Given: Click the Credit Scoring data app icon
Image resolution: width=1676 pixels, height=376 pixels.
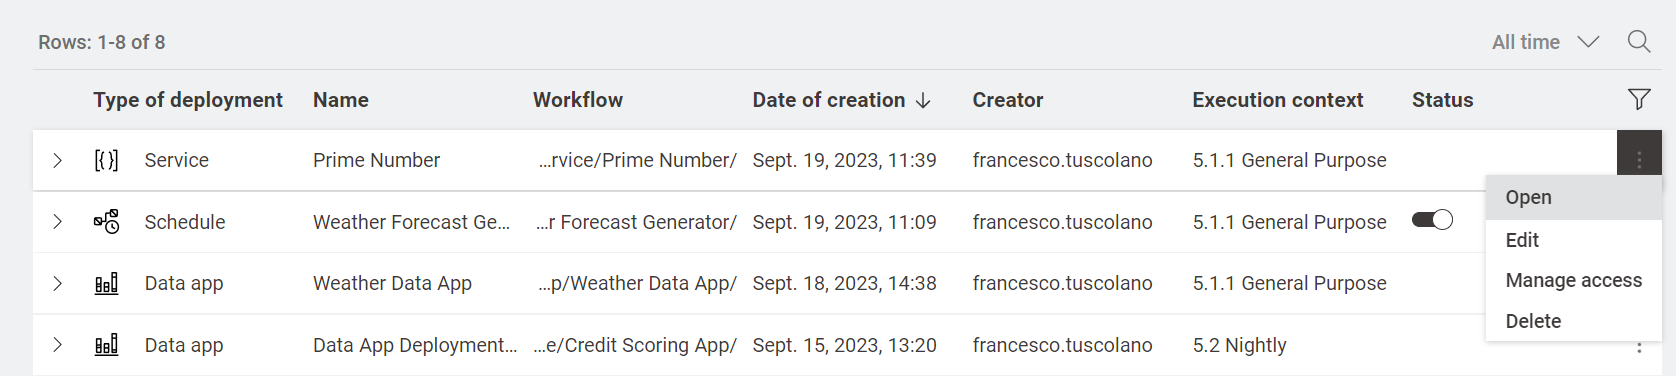Looking at the screenshot, I should coord(106,345).
